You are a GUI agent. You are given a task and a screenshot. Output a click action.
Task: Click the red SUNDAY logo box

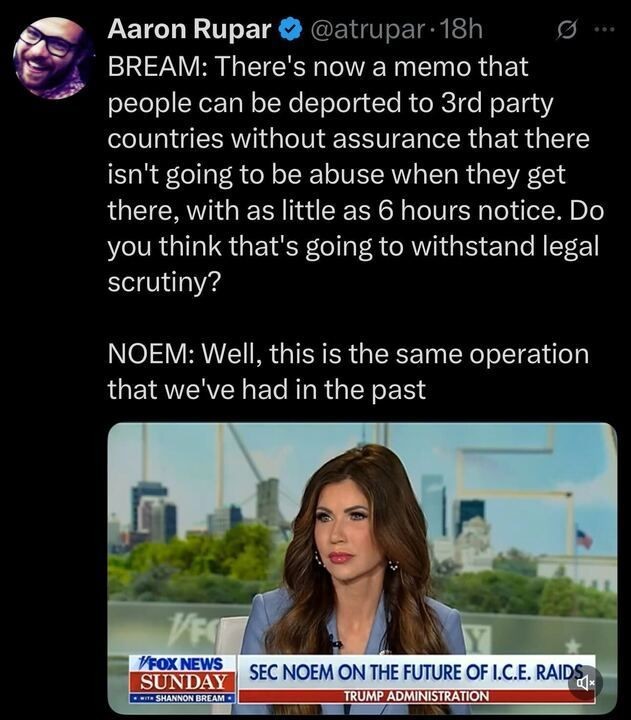pyautogui.click(x=182, y=682)
